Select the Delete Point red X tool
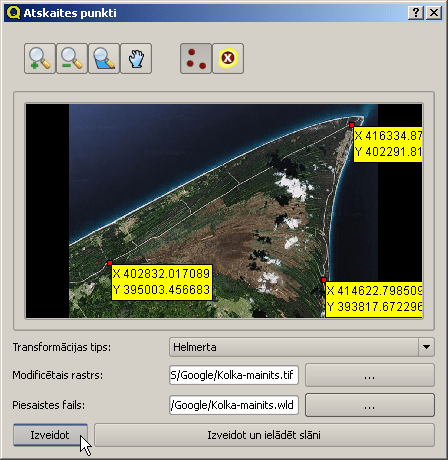The image size is (448, 460). coord(228,58)
